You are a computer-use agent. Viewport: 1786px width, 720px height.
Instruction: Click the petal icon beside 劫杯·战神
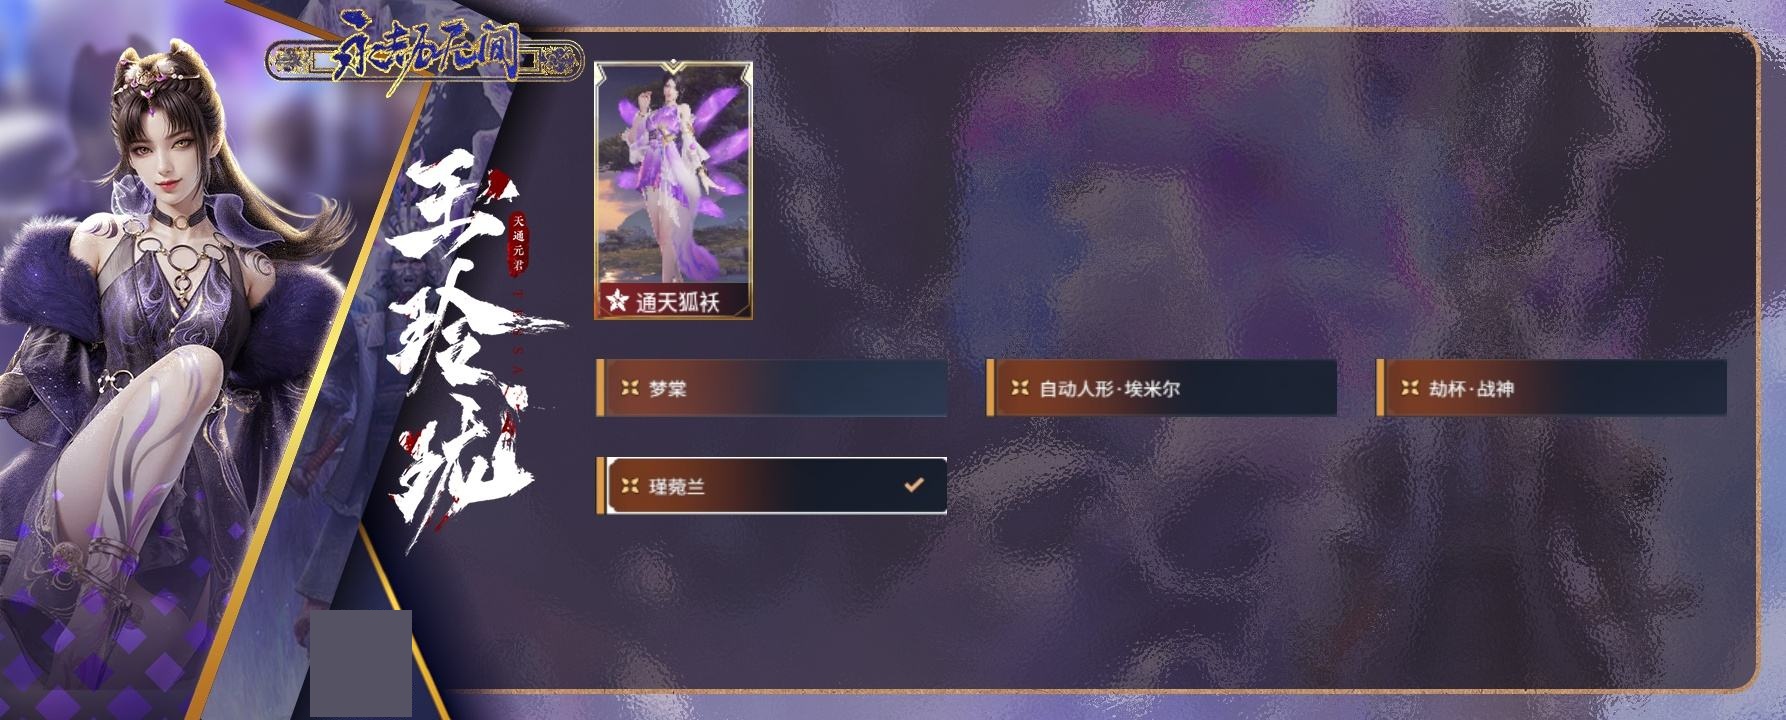1410,388
